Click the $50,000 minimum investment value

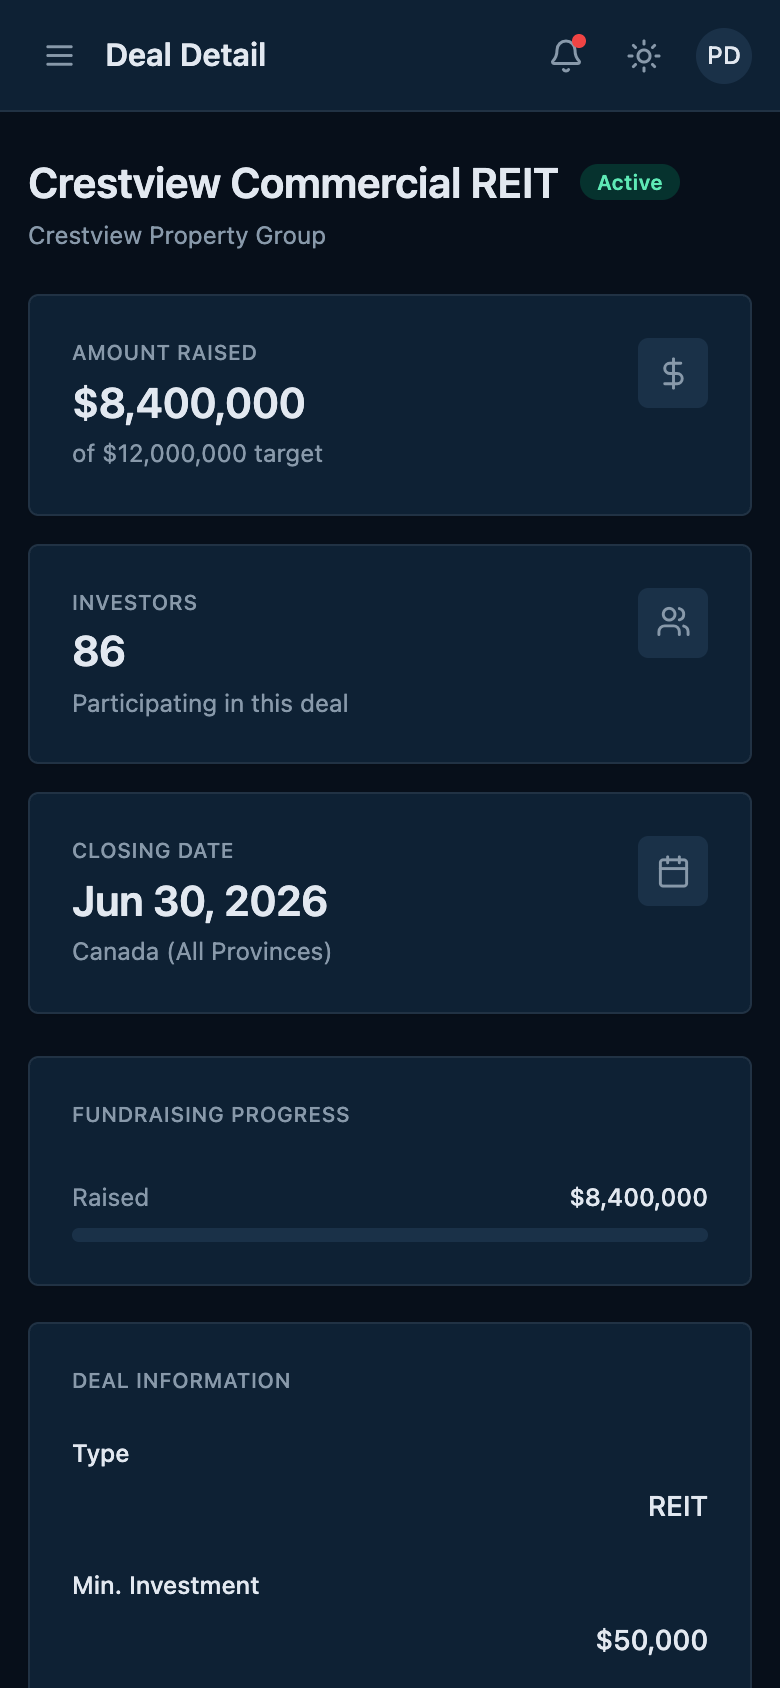pyautogui.click(x=651, y=1640)
